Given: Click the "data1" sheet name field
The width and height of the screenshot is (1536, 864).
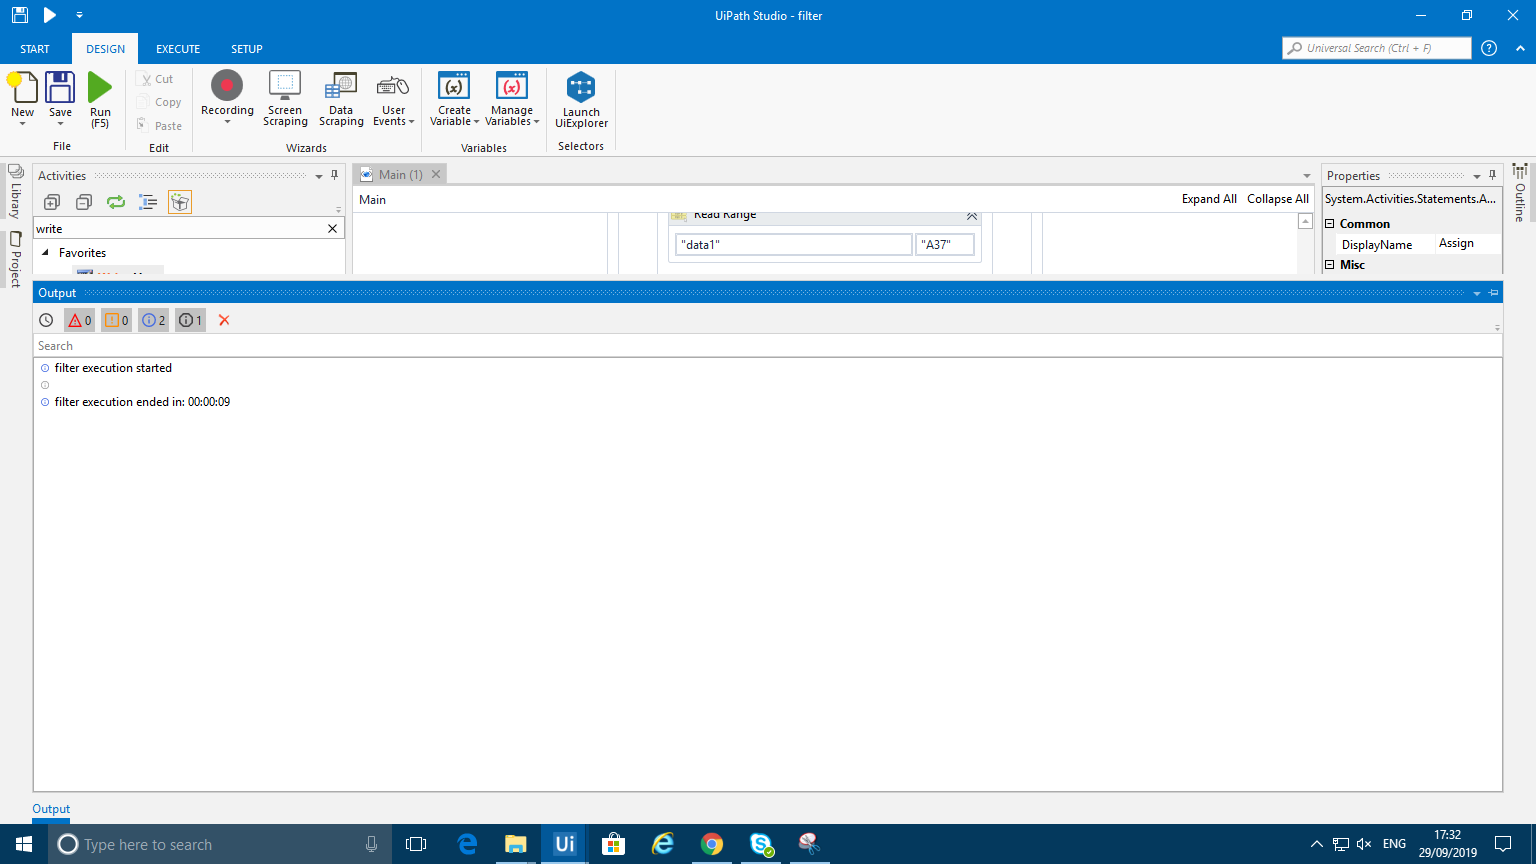Looking at the screenshot, I should coord(794,244).
